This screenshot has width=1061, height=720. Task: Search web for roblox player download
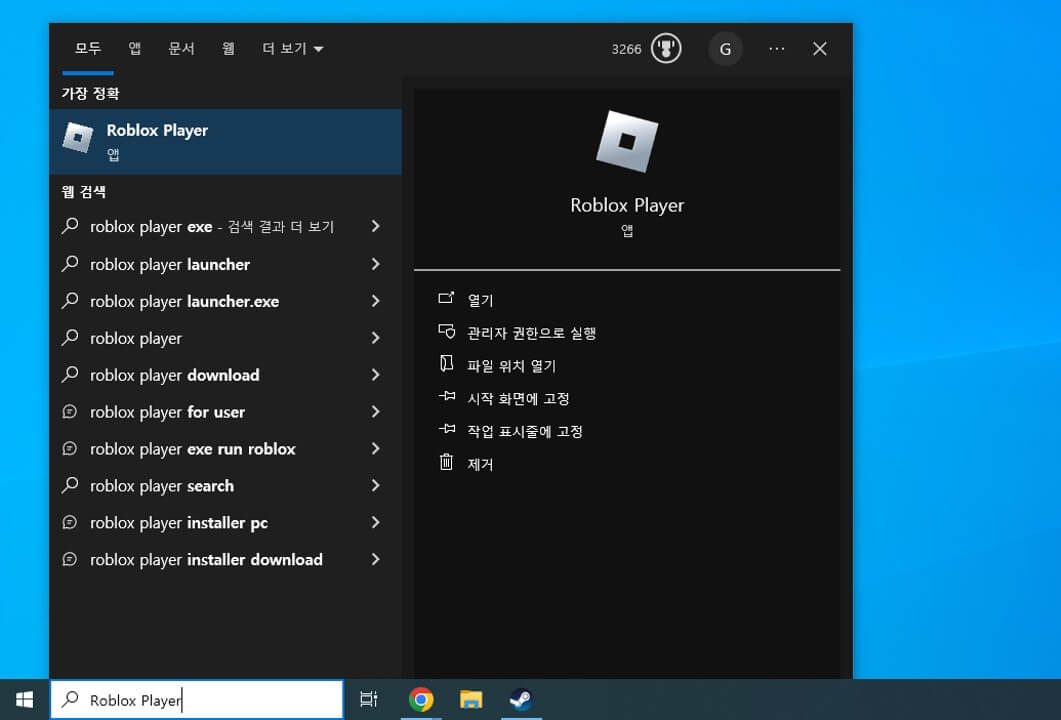(x=175, y=375)
